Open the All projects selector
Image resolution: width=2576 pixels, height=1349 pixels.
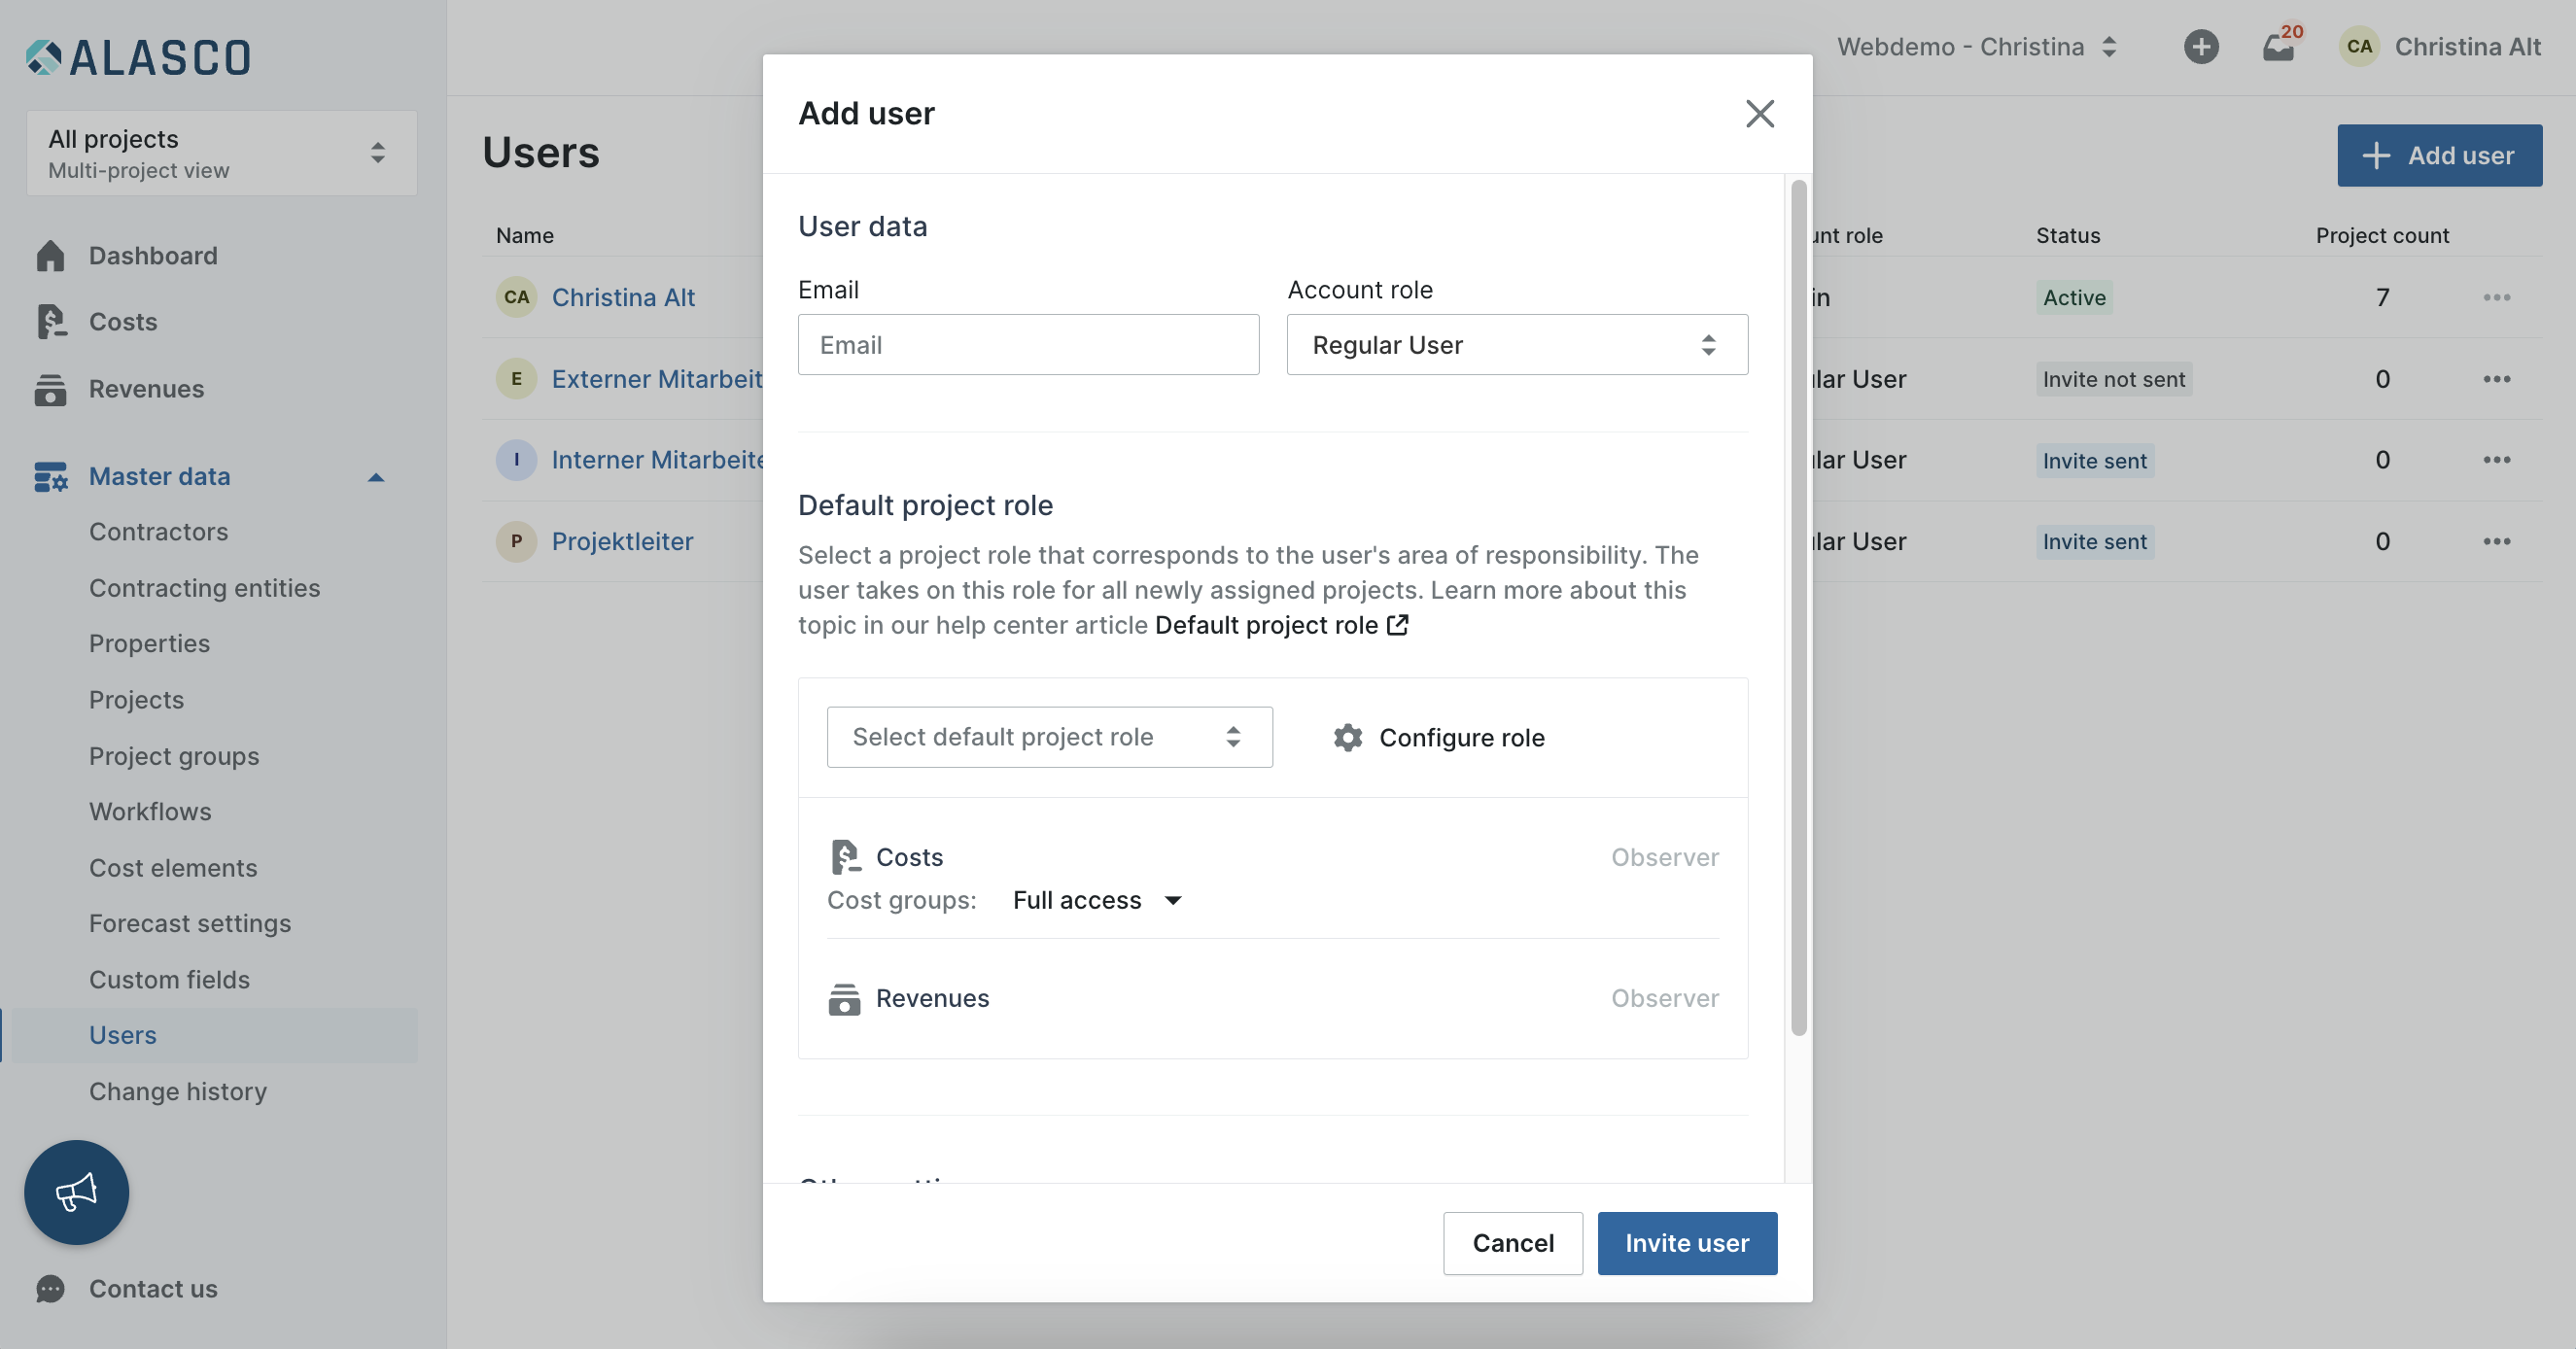221,153
